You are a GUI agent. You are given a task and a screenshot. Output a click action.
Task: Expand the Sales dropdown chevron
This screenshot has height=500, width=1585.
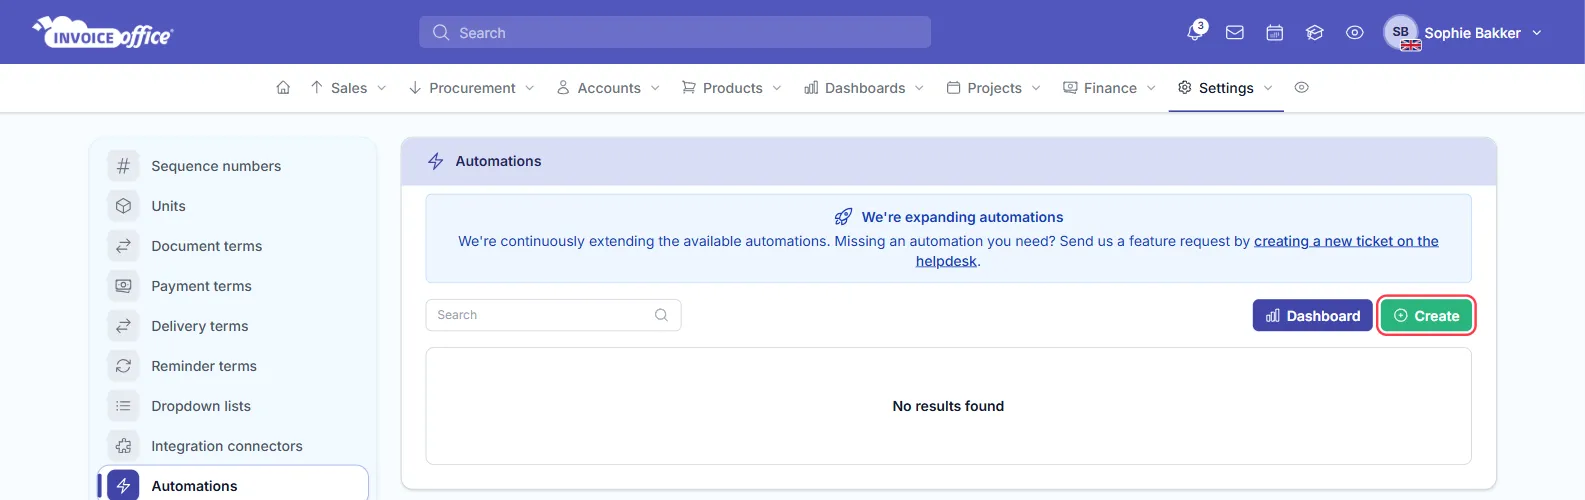click(382, 88)
